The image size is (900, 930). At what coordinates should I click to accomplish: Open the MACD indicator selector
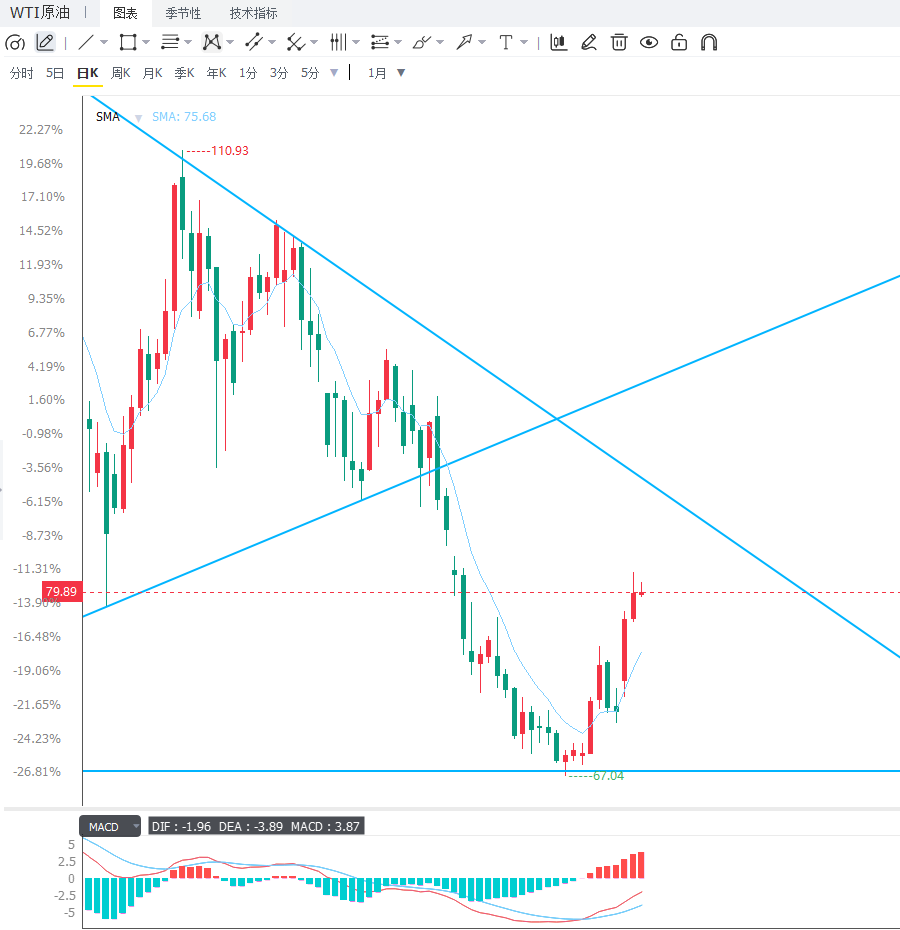click(110, 826)
